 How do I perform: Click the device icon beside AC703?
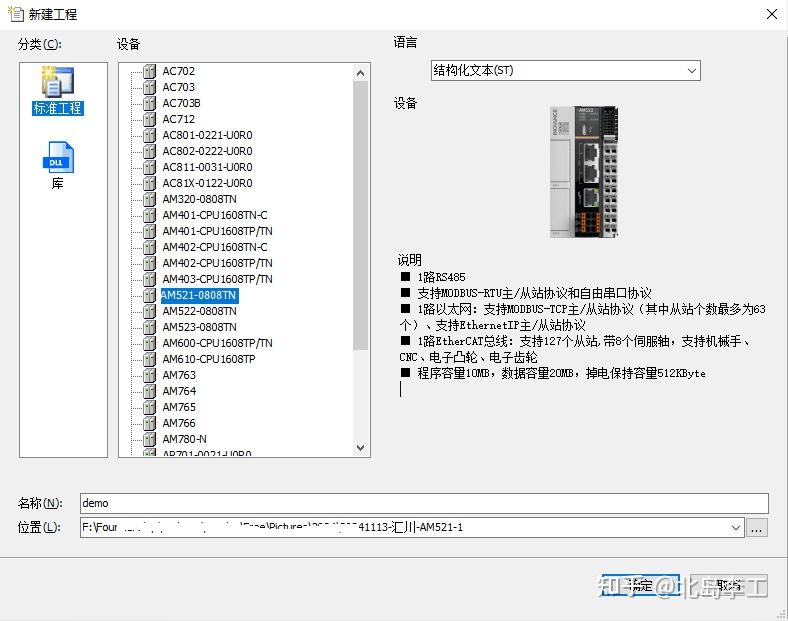pyautogui.click(x=149, y=87)
